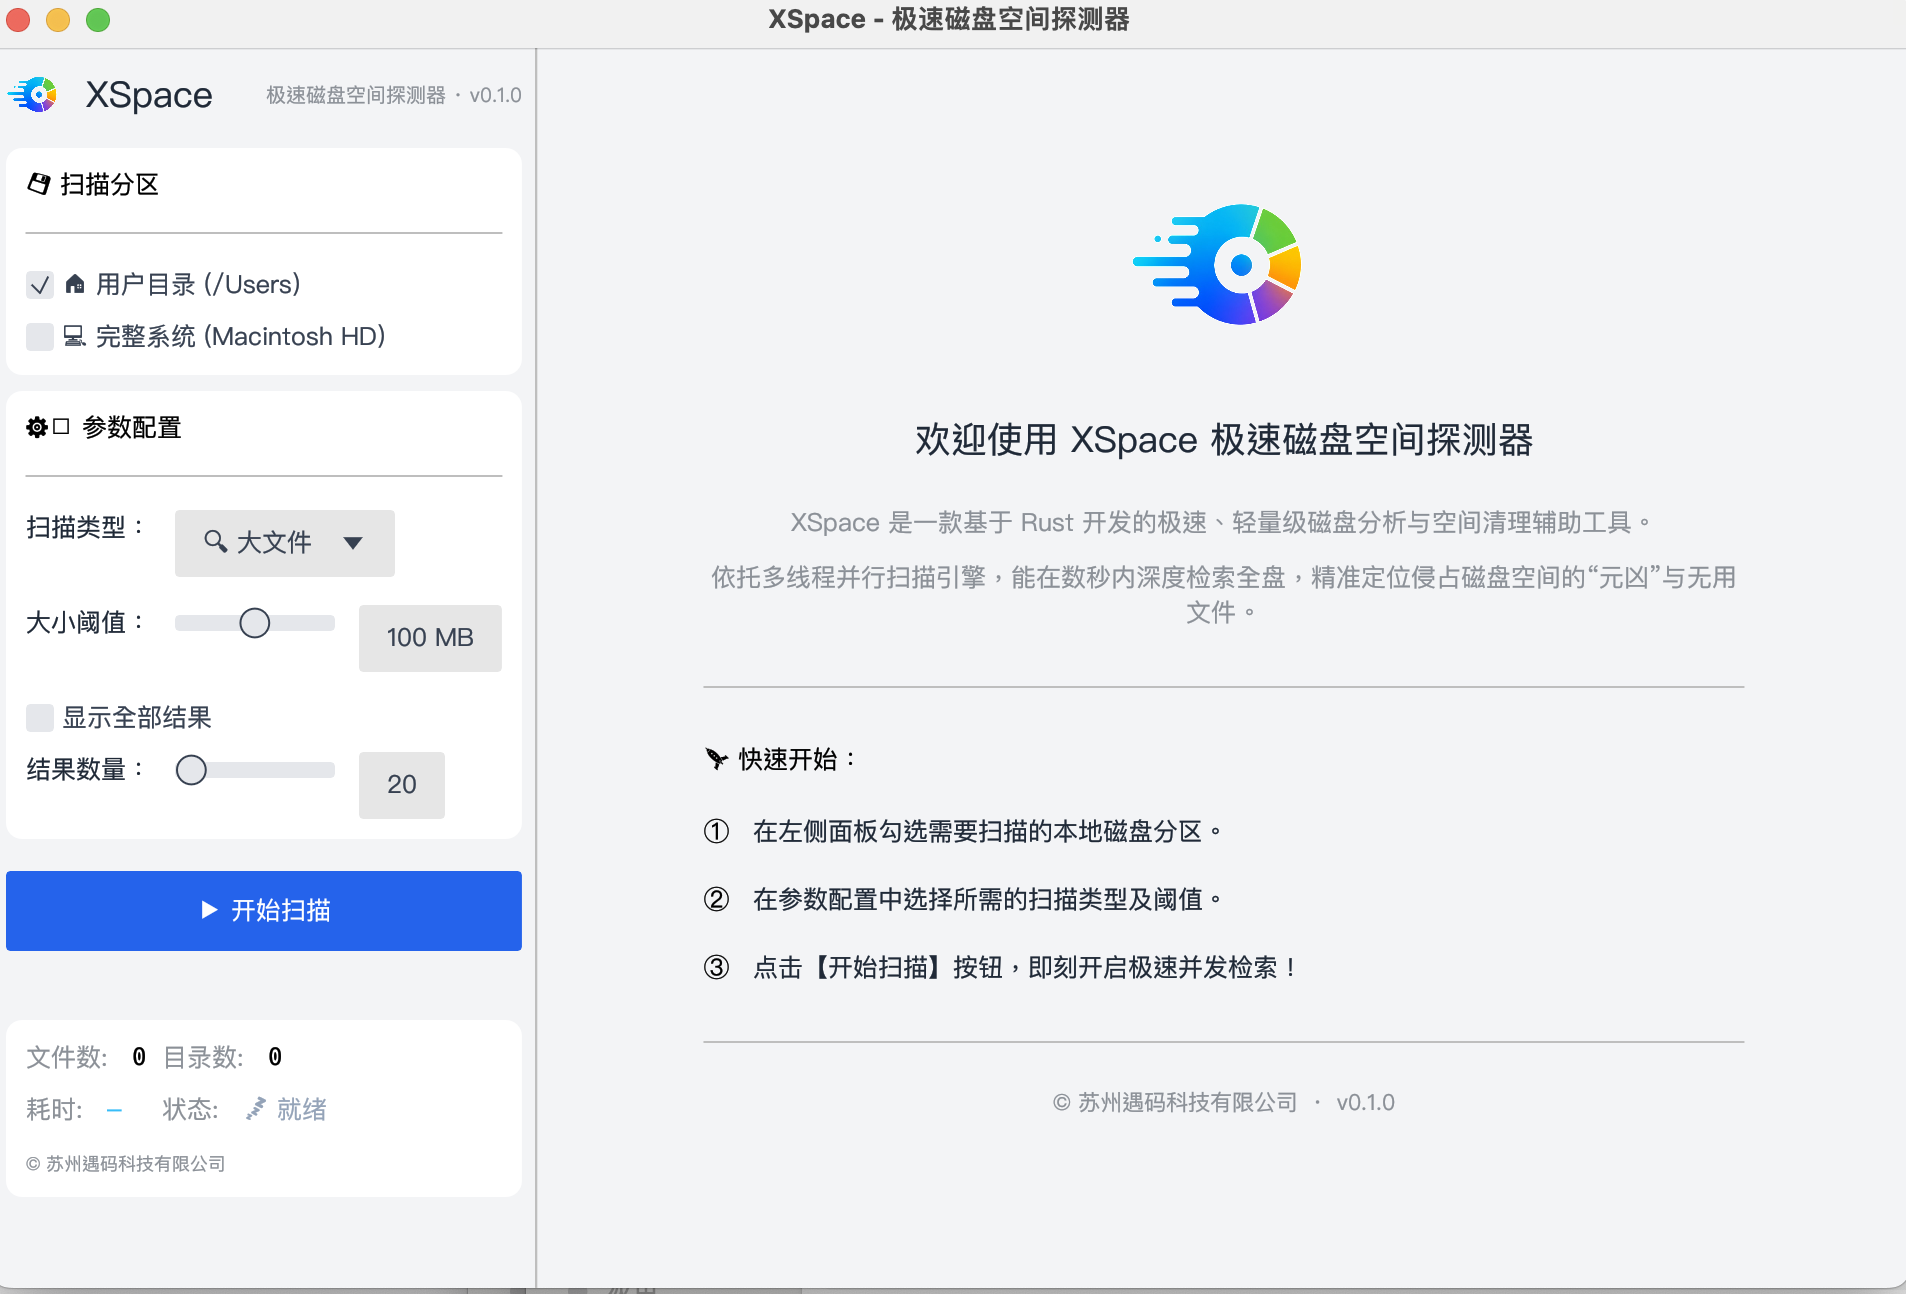Enable the 用户目录 (/Users) checkbox
Image resolution: width=1906 pixels, height=1294 pixels.
point(40,285)
